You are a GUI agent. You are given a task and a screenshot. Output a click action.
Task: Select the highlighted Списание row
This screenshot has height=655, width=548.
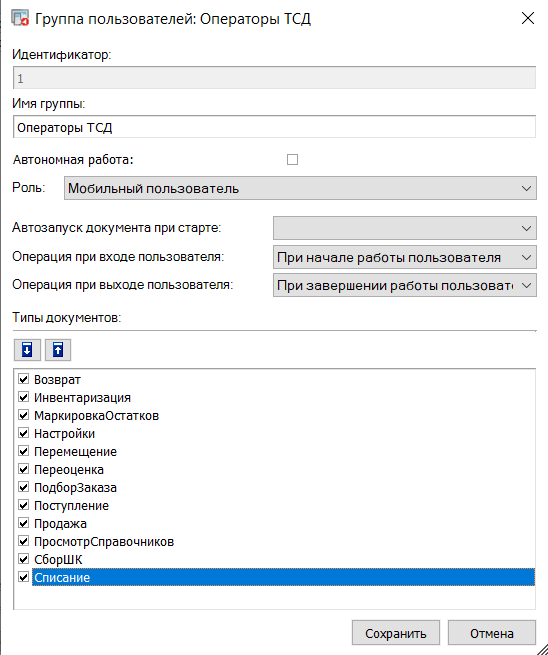[283, 577]
